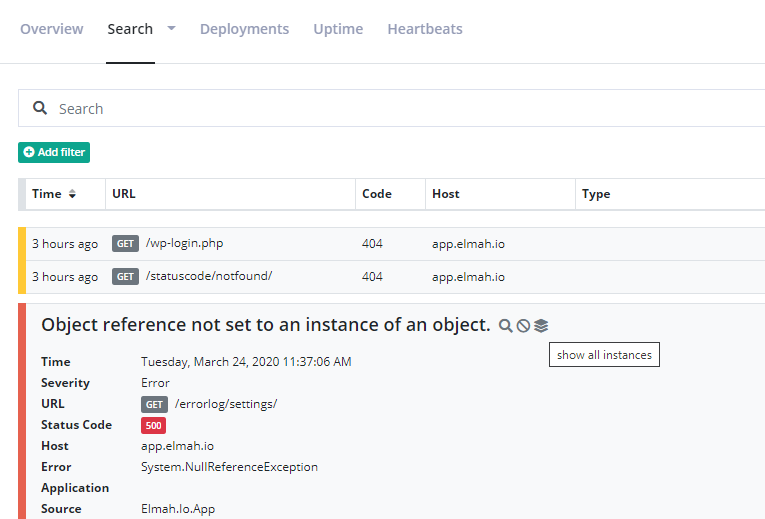Image resolution: width=765 pixels, height=519 pixels.
Task: Select the Search tab
Action: click(x=130, y=29)
